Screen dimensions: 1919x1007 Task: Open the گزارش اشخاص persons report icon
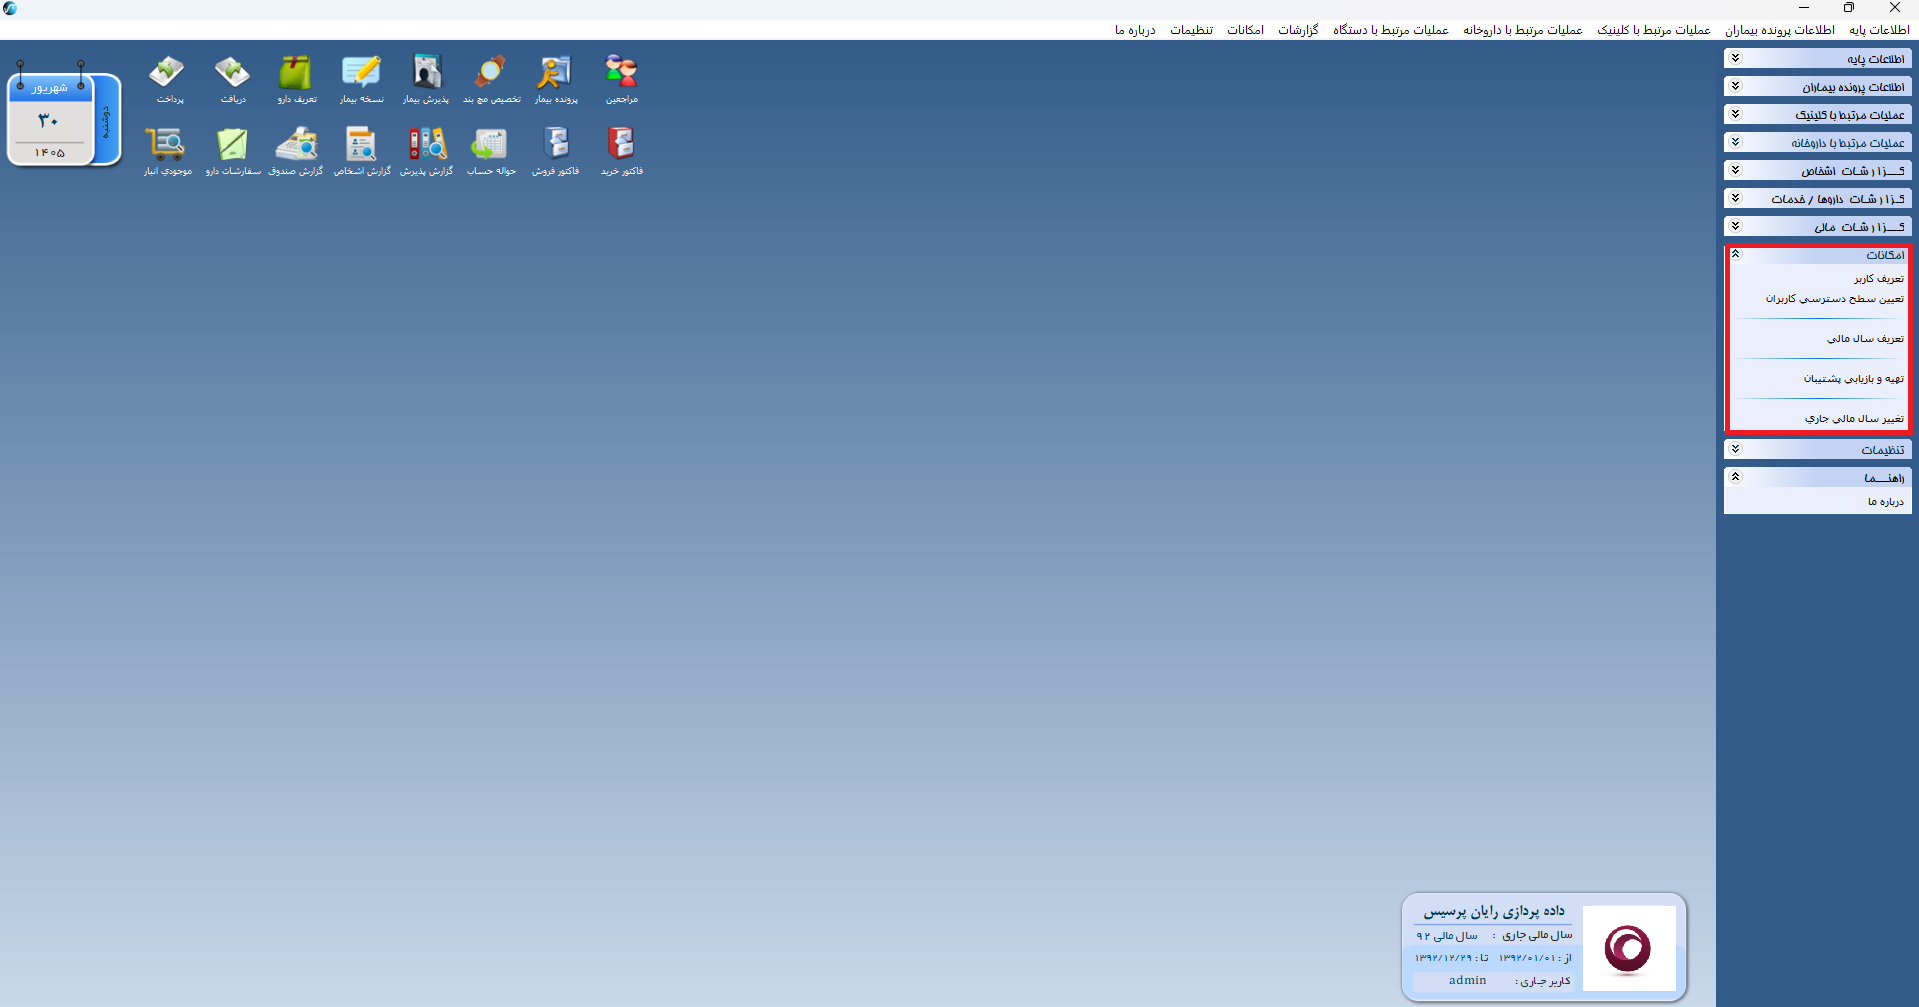pos(361,151)
